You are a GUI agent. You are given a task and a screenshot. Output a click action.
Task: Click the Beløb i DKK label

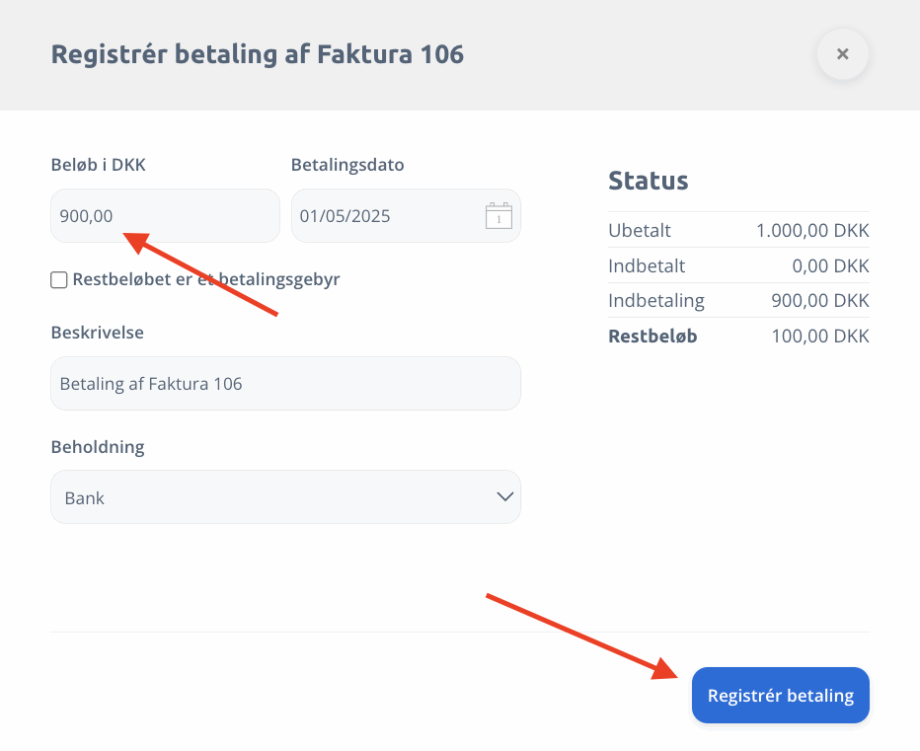click(x=98, y=165)
